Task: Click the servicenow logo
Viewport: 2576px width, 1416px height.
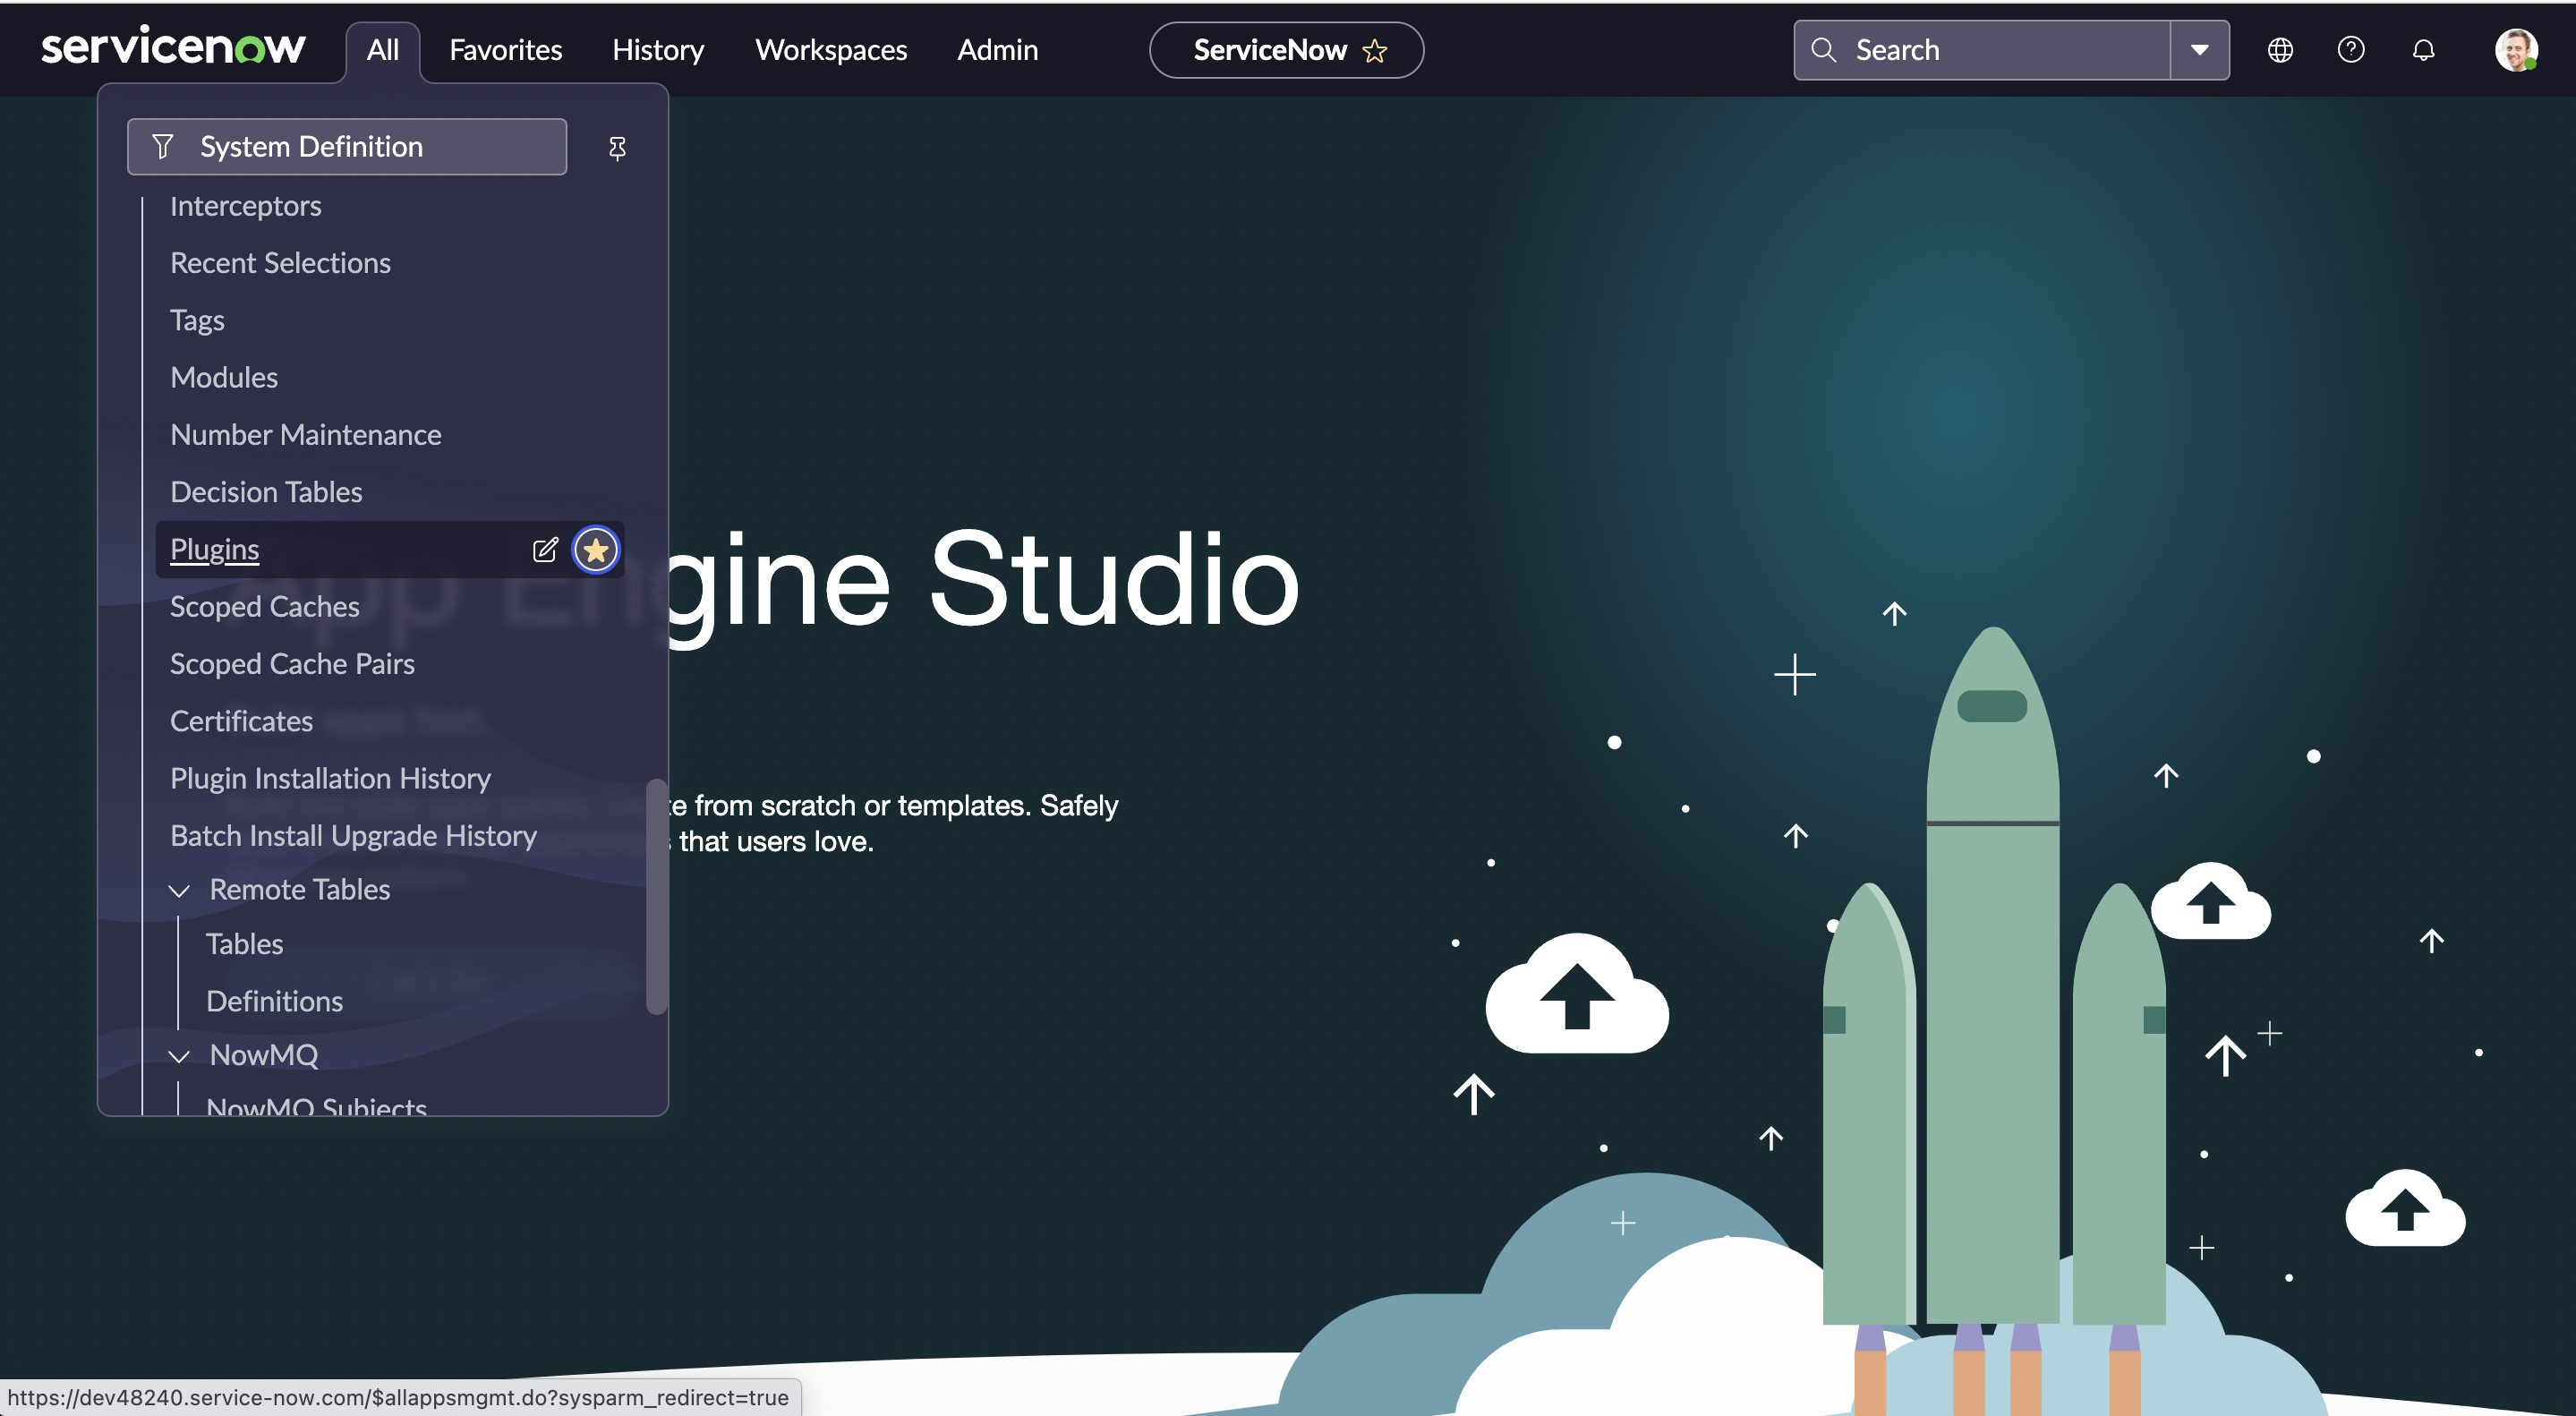Action: [x=173, y=47]
